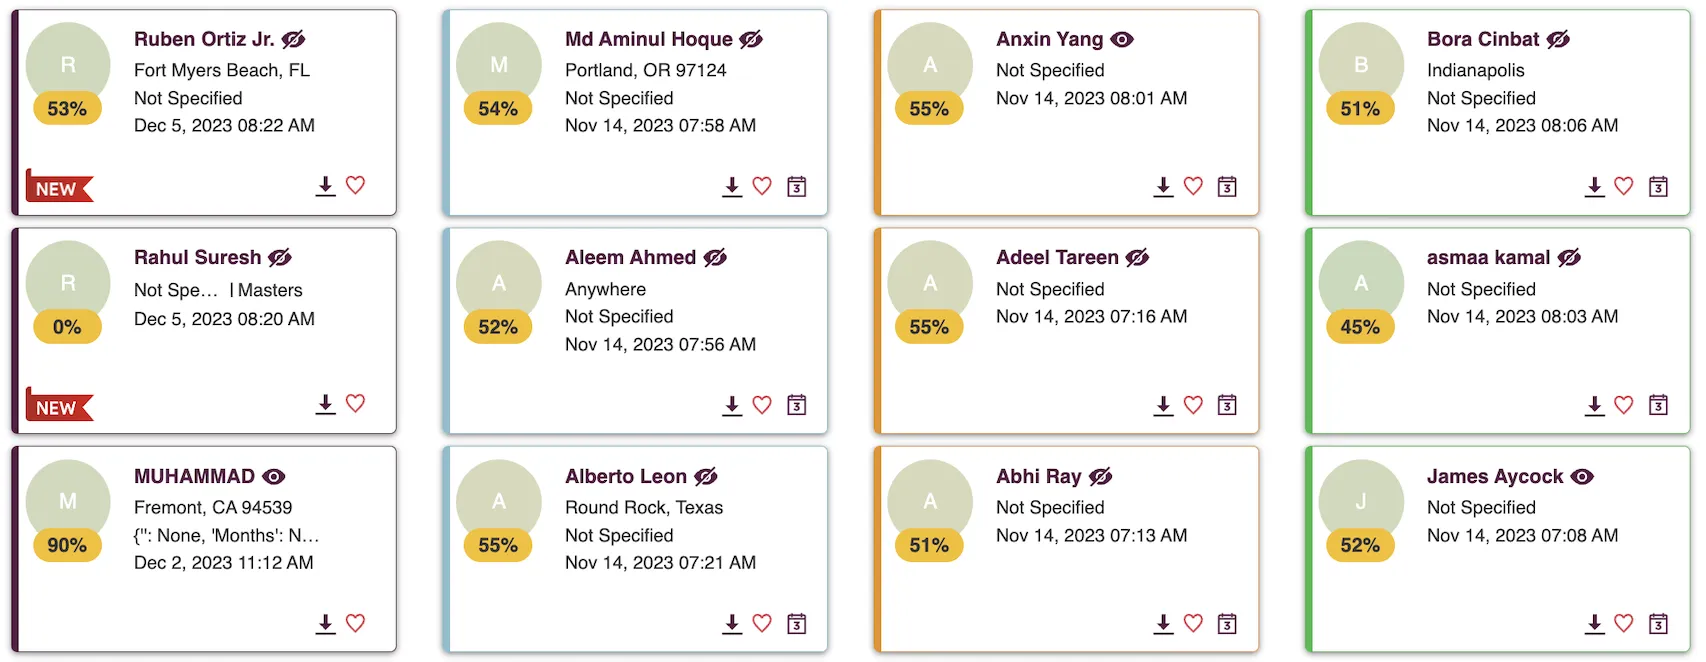The image size is (1706, 662).
Task: Toggle visibility eye next to Anxin Yang
Action: point(1122,39)
